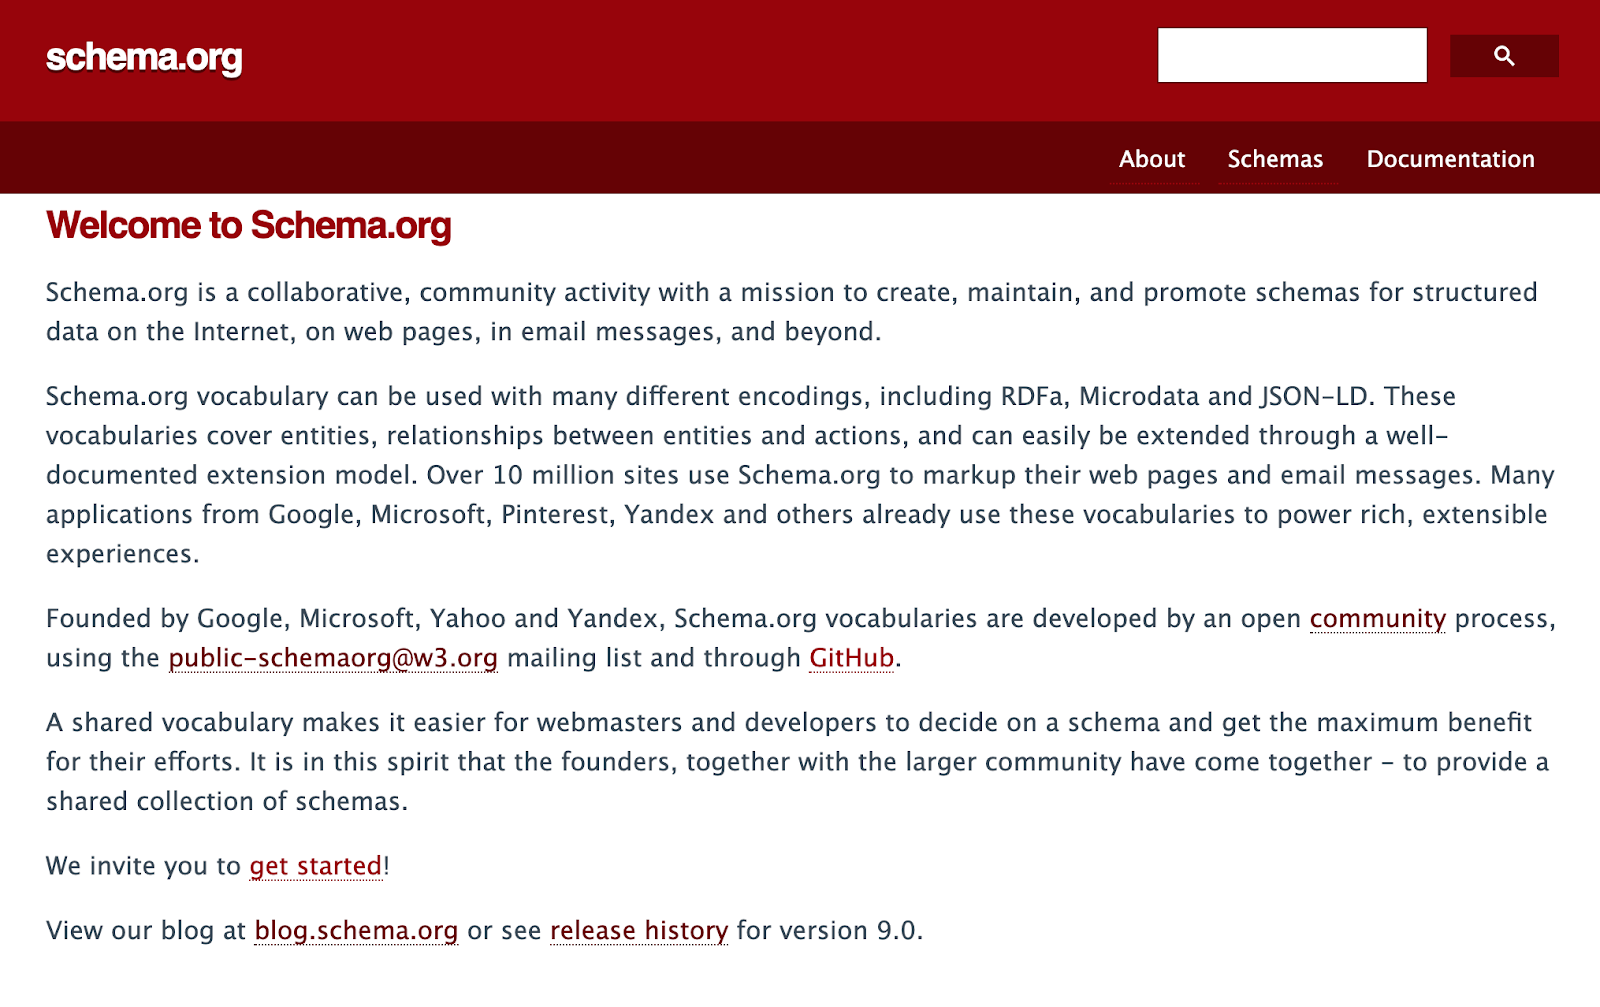Select Schemas in the navigation bar
Viewport: 1600px width, 1007px height.
pos(1275,159)
